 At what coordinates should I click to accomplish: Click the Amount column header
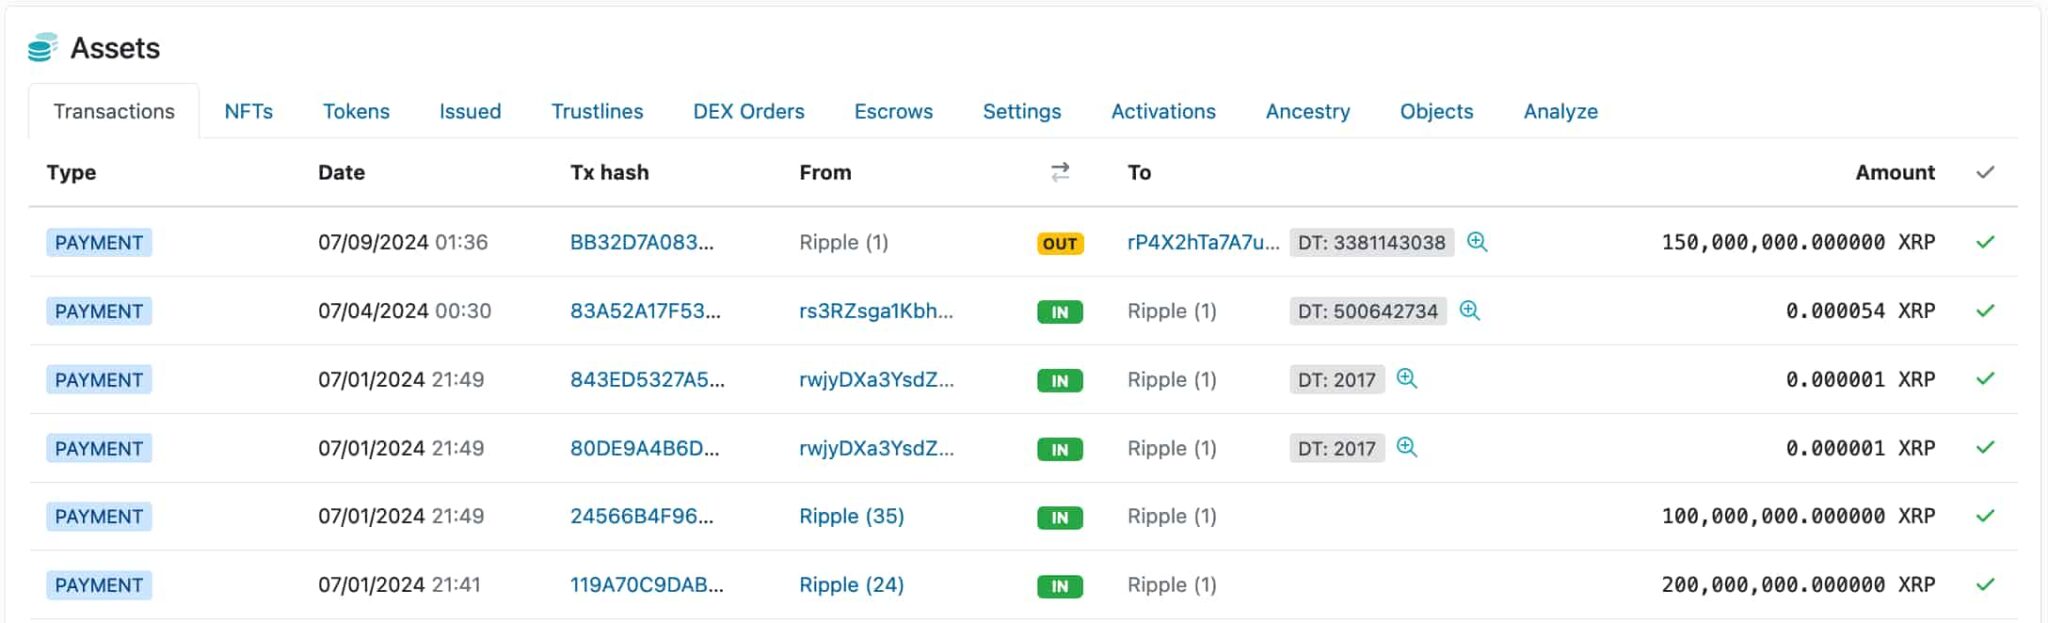click(1894, 172)
